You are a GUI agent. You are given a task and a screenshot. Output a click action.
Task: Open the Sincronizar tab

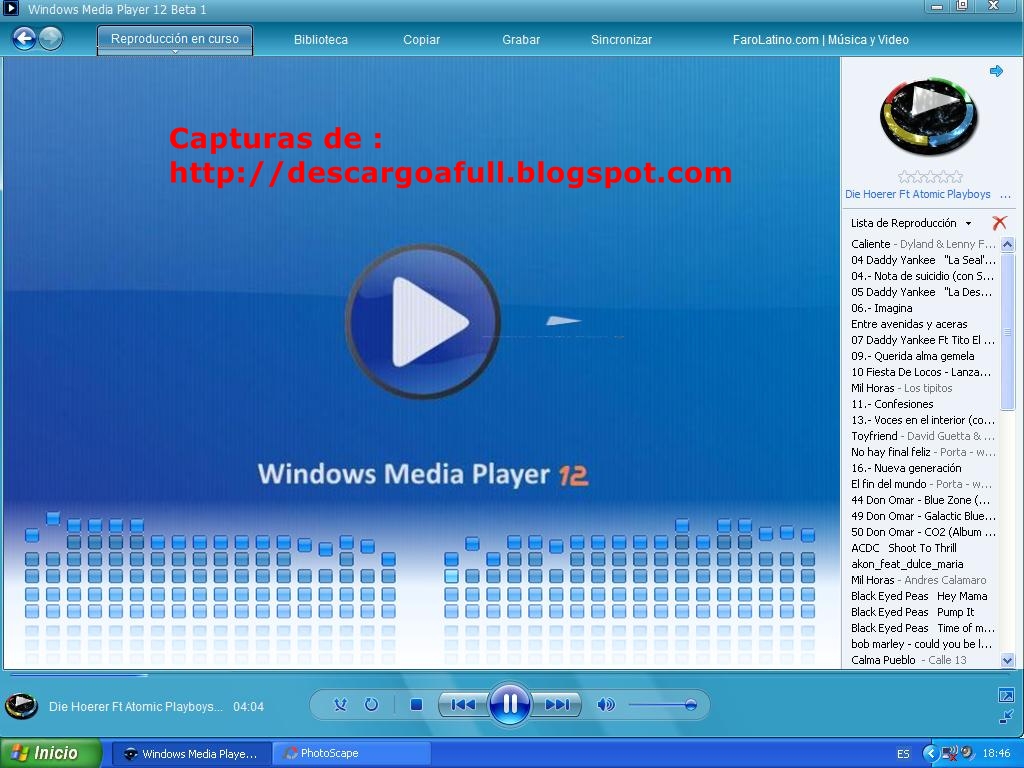tap(621, 40)
